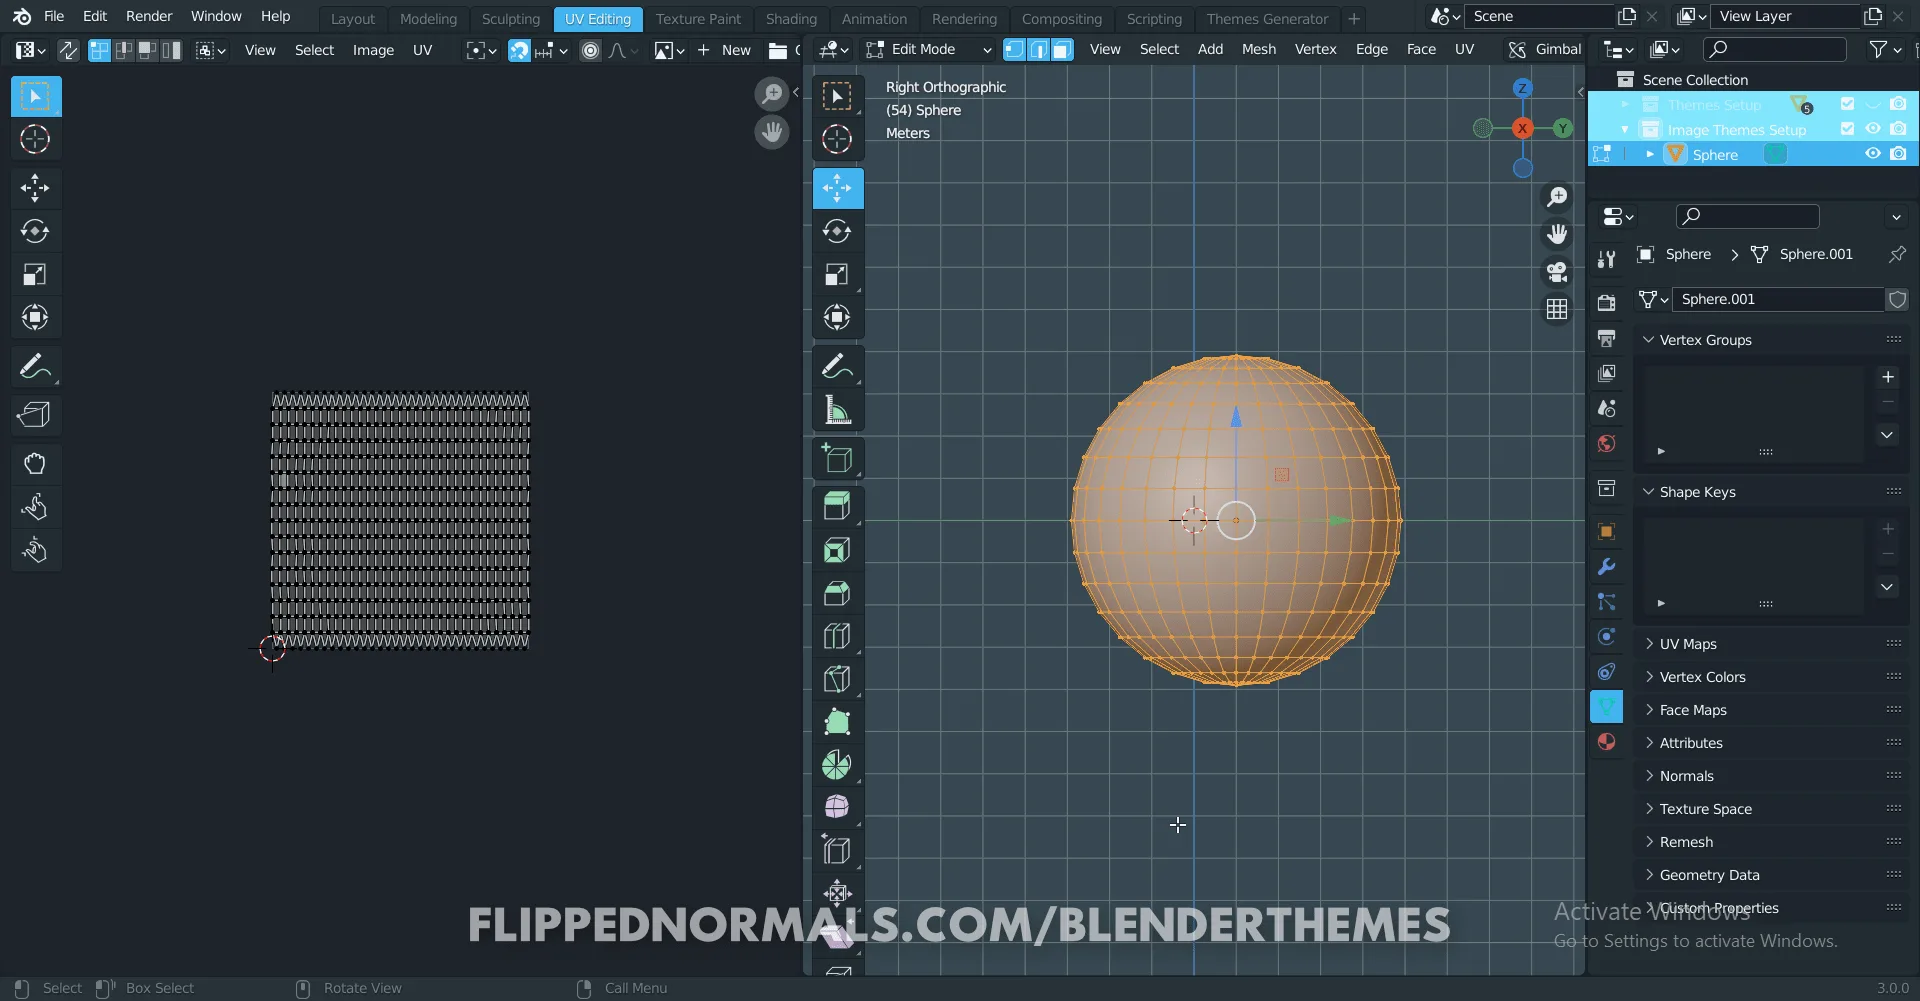Click the New button to create an image

736,49
